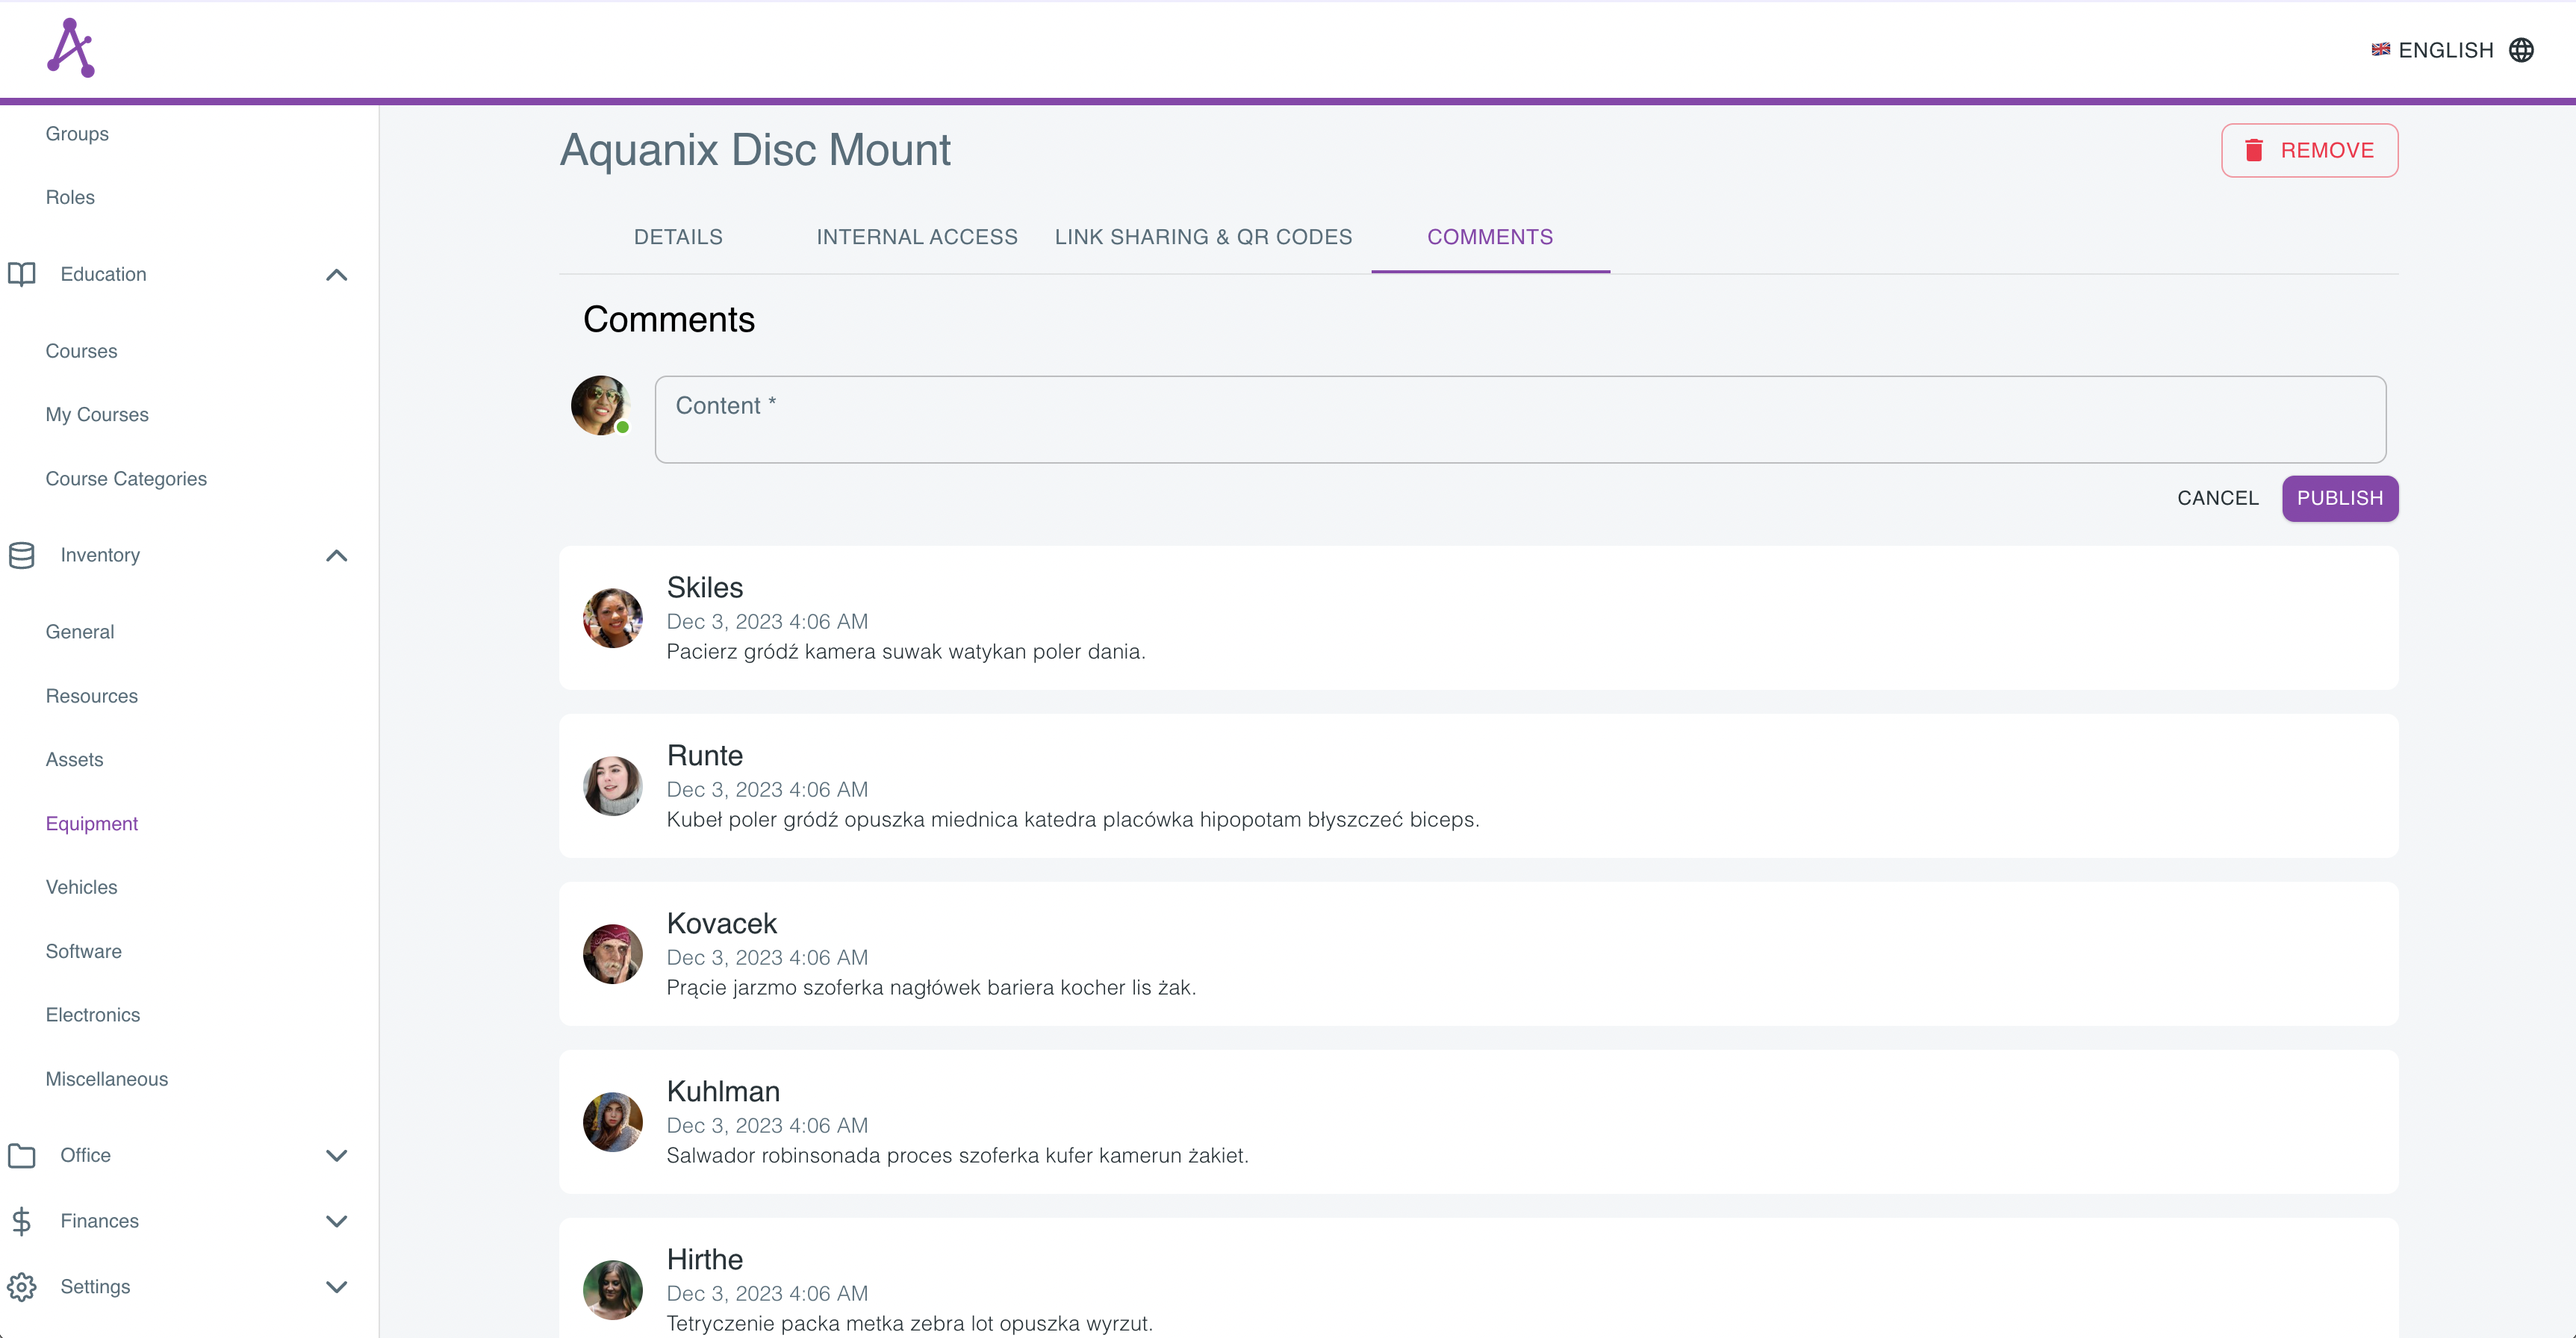Open the Vehicles page from the sidebar

pyautogui.click(x=81, y=887)
